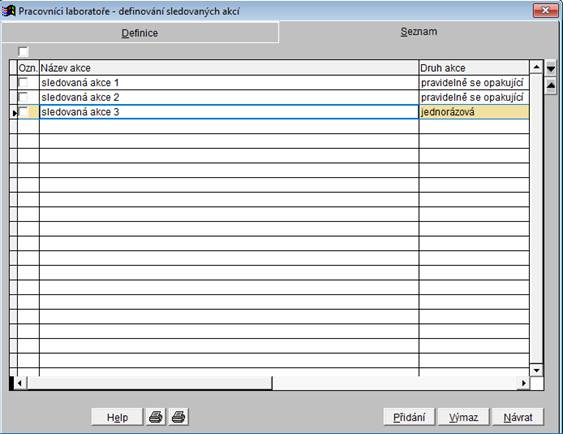Toggle the select-all checkbox above the grid
This screenshot has width=563, height=434.
(x=23, y=52)
